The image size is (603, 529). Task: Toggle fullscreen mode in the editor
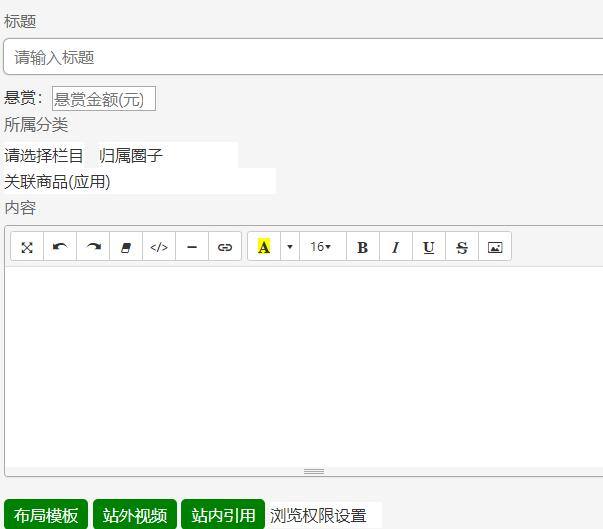[x=27, y=247]
